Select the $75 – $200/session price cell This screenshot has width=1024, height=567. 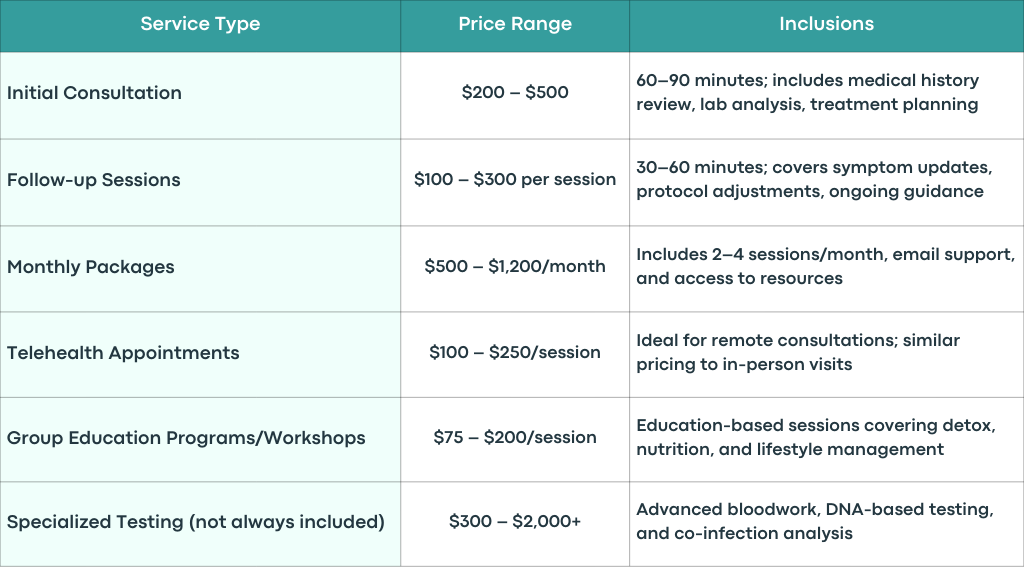click(515, 437)
